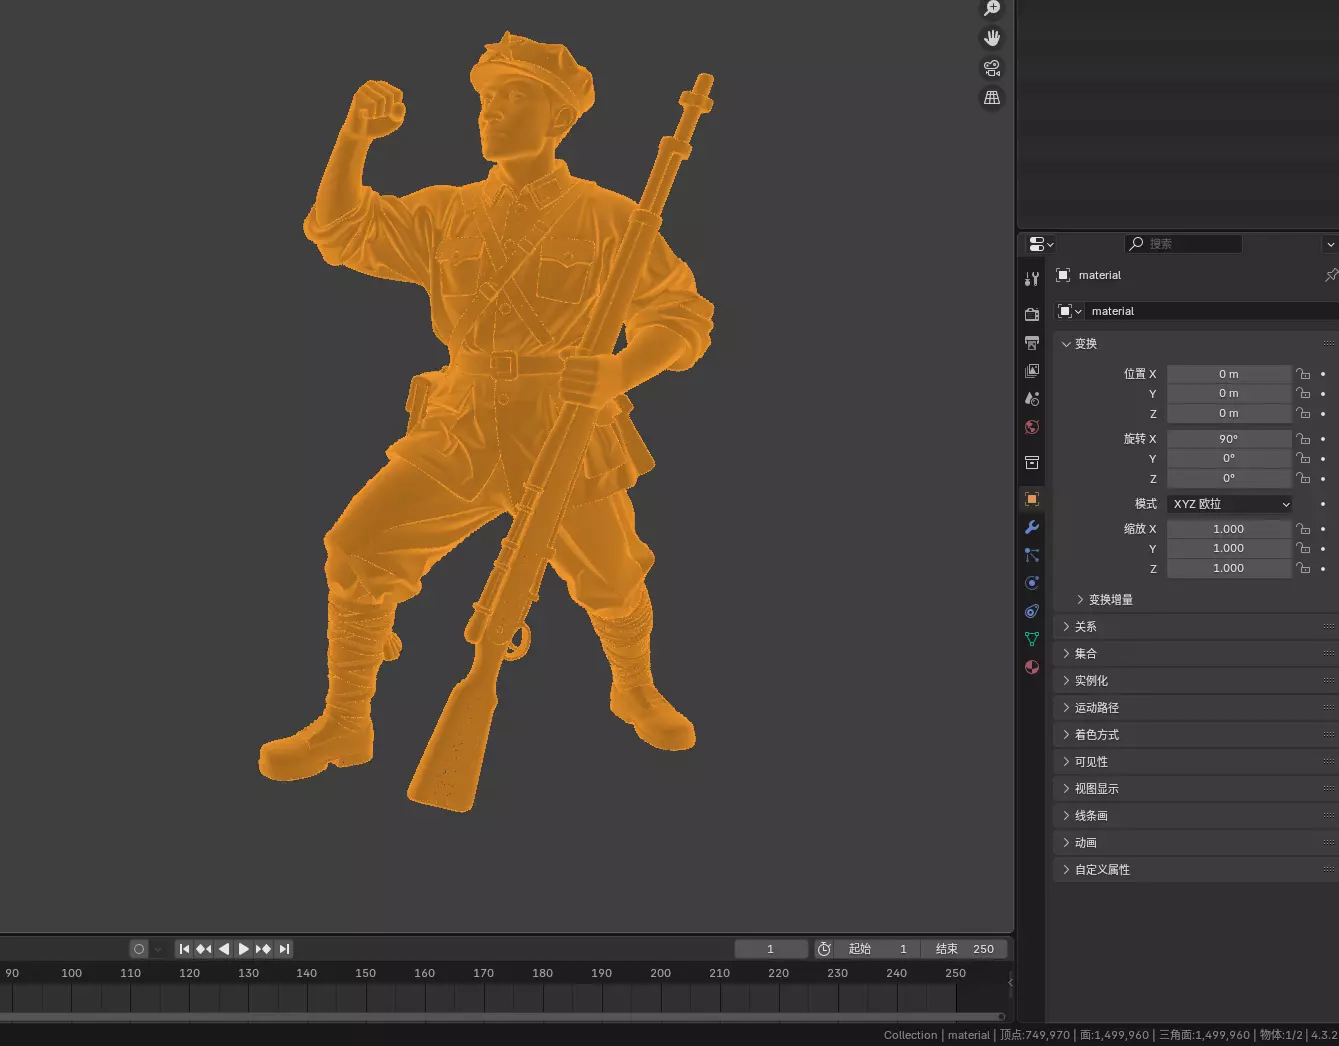Viewport: 1339px width, 1046px height.
Task: Lock the rotation Z value
Action: [x=1303, y=478]
